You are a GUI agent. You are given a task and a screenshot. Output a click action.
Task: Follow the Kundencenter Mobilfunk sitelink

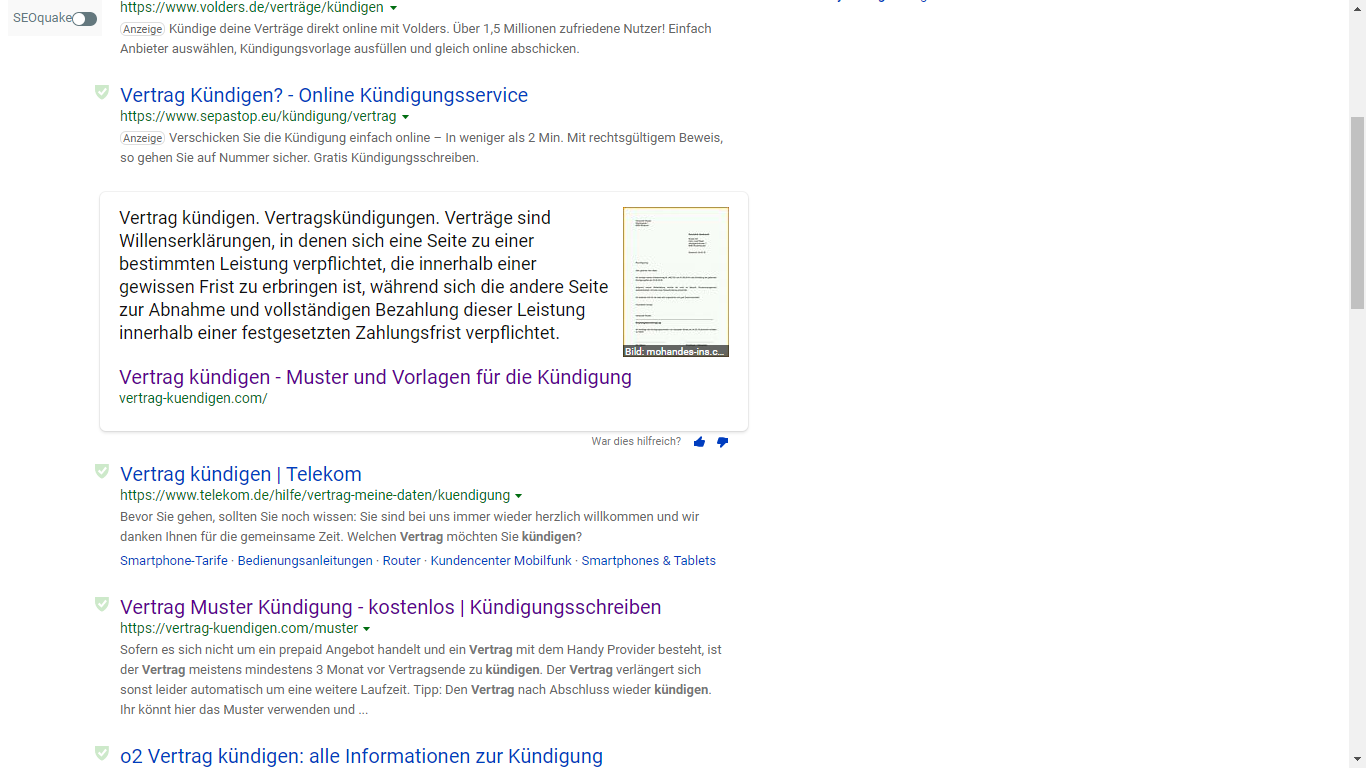tap(501, 561)
